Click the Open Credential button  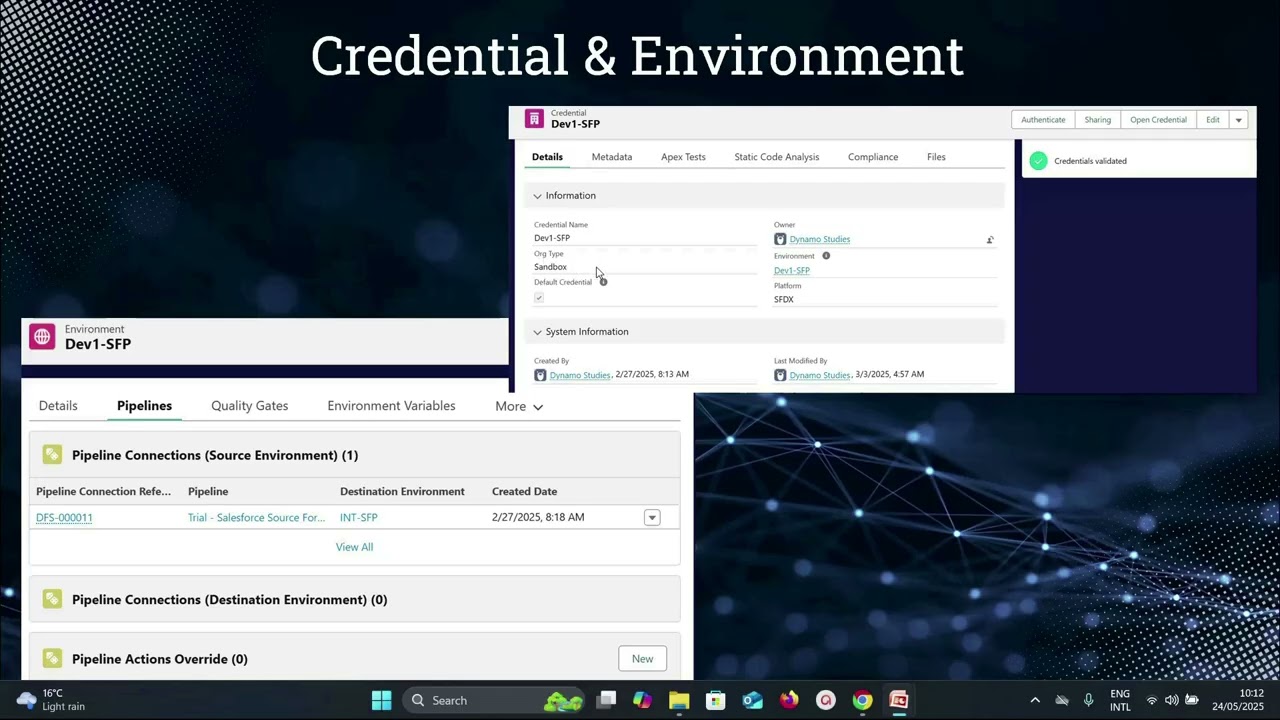click(1158, 120)
